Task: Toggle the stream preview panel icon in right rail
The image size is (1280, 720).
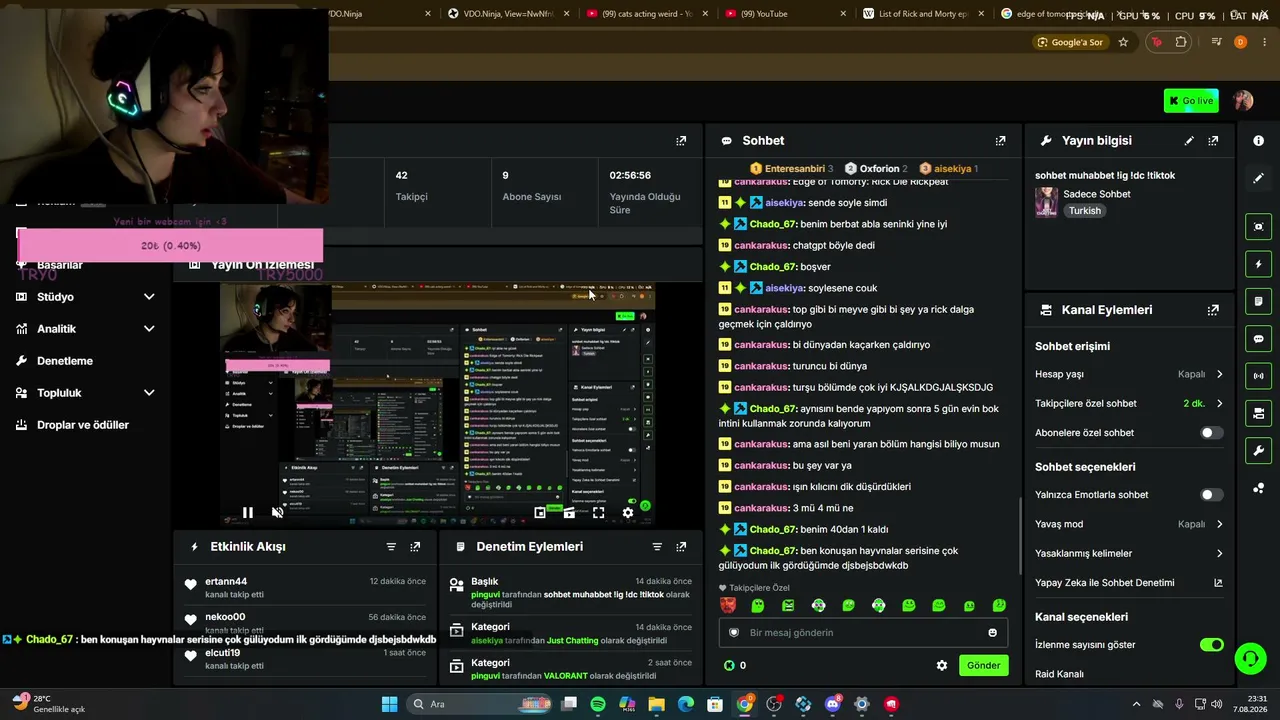Action: 1258,227
